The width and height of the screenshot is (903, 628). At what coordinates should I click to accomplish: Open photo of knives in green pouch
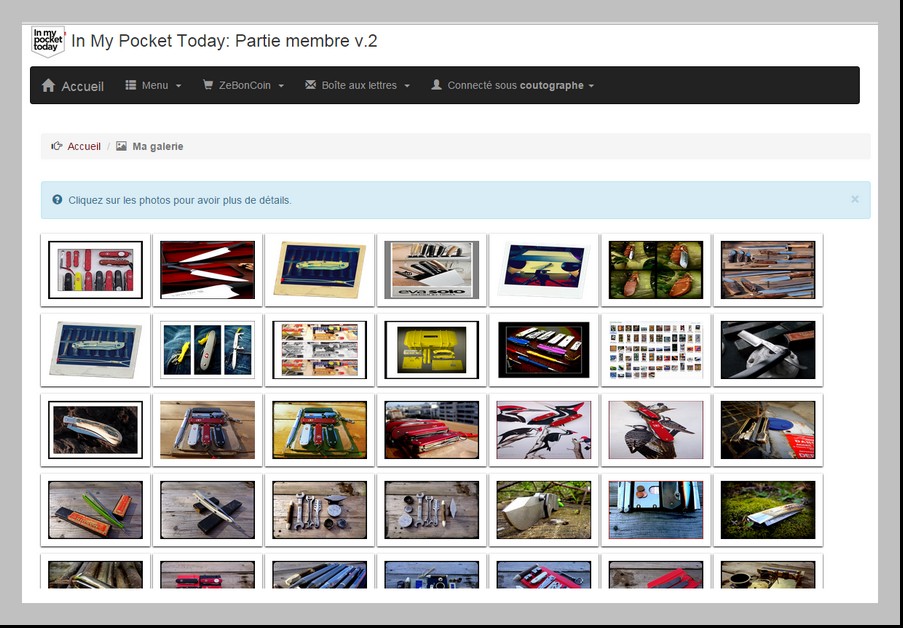[x=320, y=430]
